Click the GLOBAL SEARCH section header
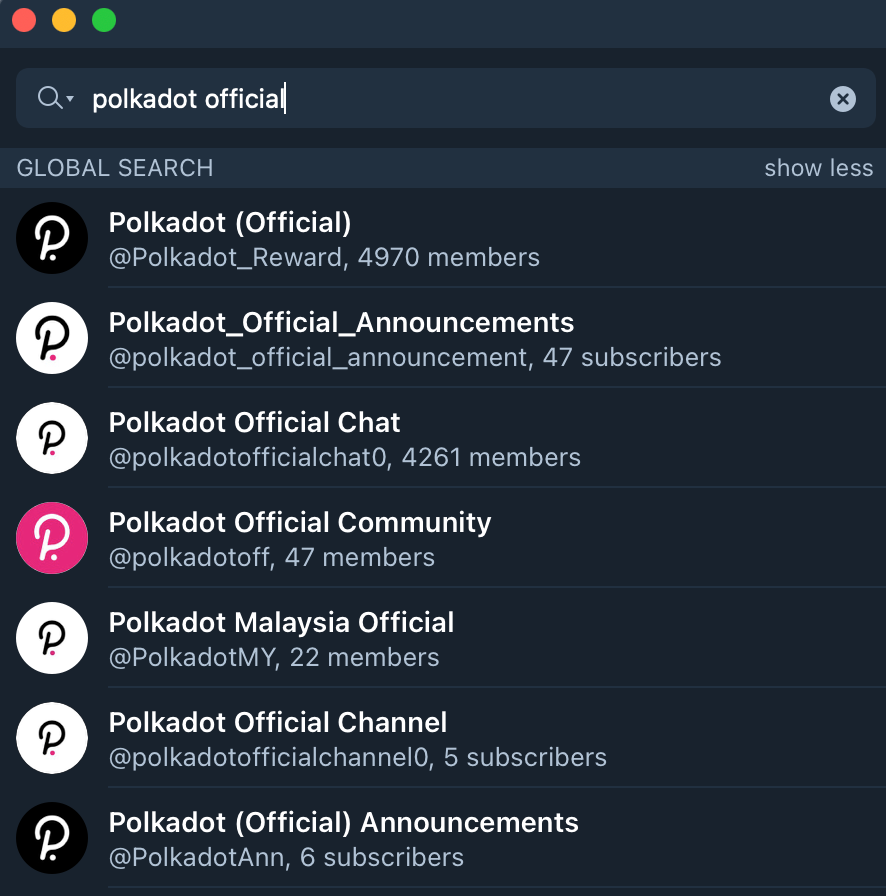 click(x=115, y=168)
